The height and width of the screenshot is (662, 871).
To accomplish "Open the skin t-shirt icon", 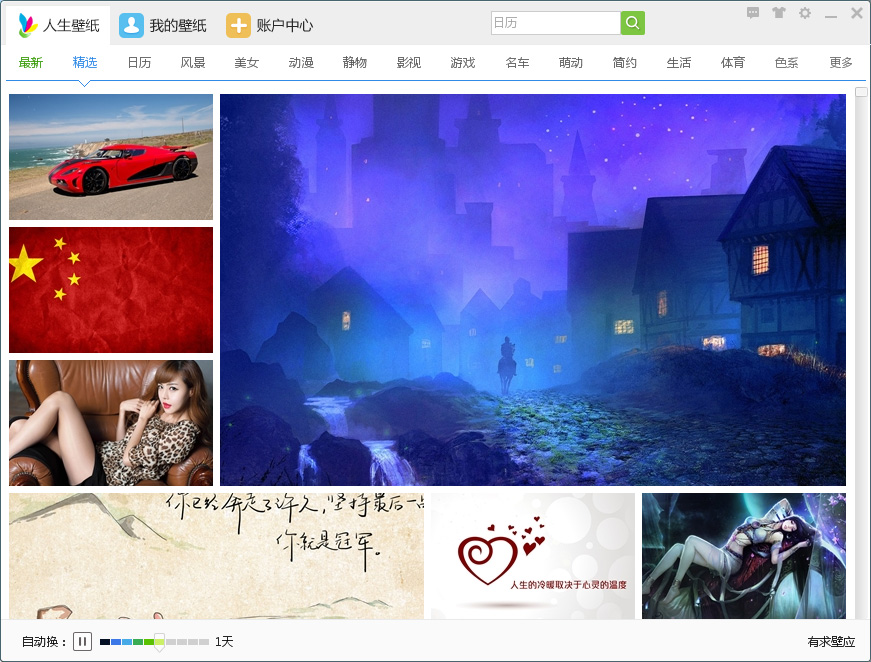I will click(x=779, y=13).
